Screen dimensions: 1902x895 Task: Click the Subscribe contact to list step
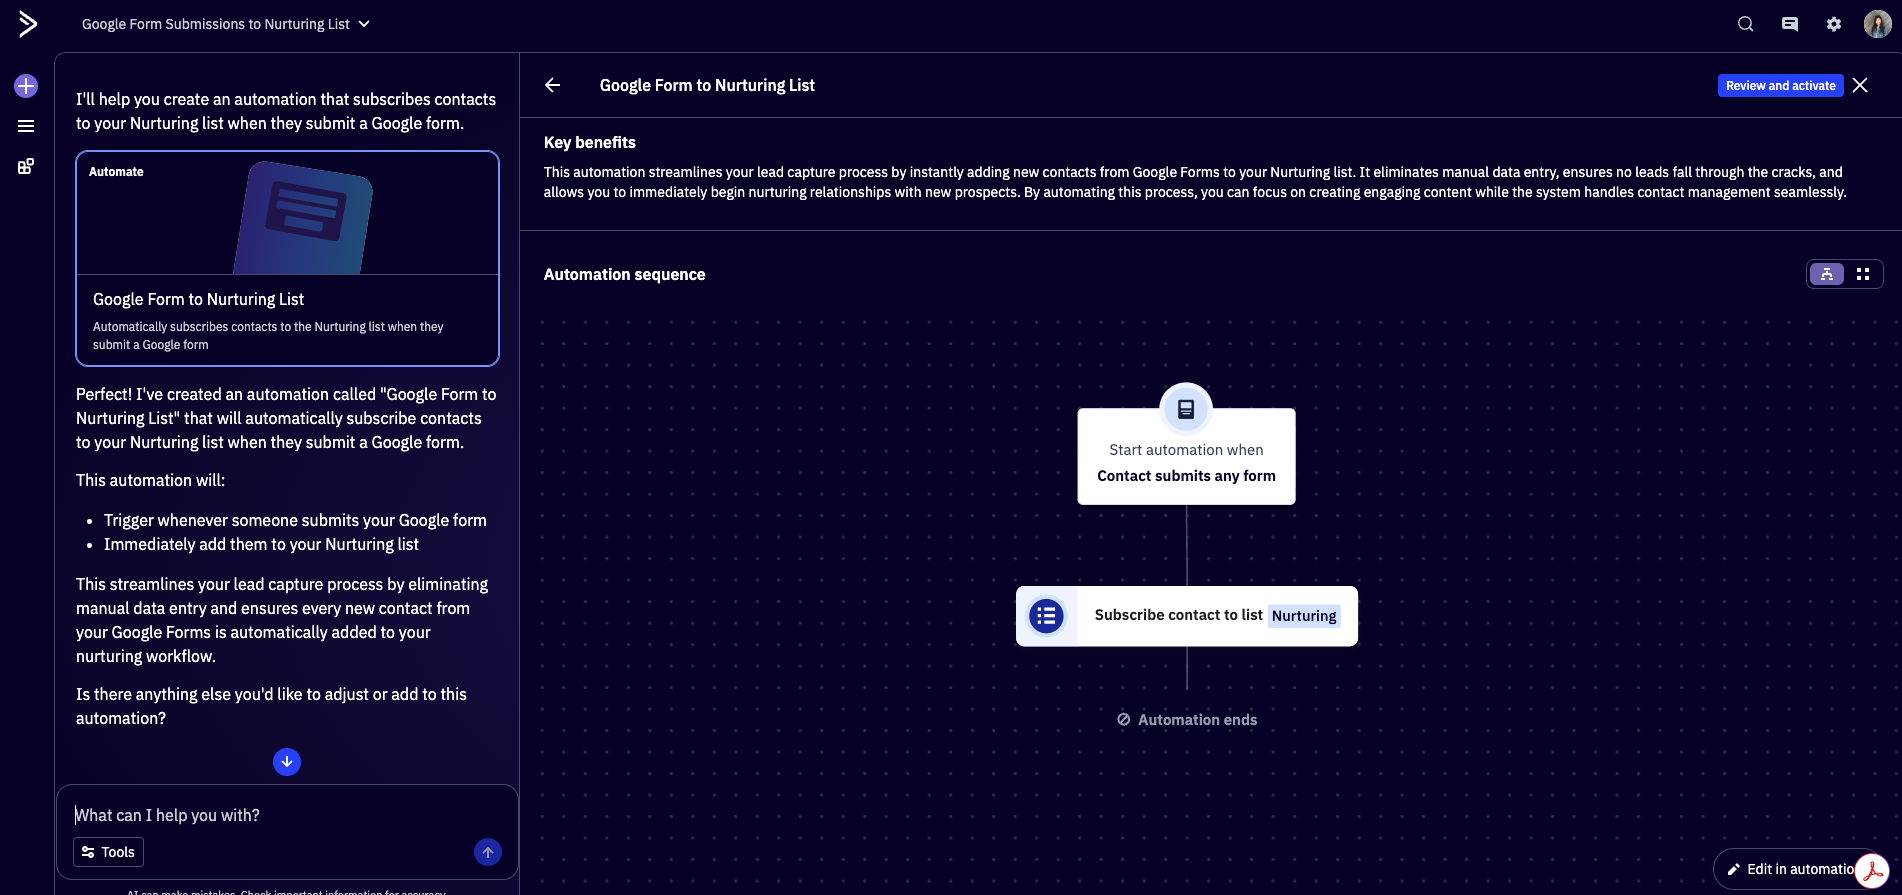click(x=1187, y=616)
